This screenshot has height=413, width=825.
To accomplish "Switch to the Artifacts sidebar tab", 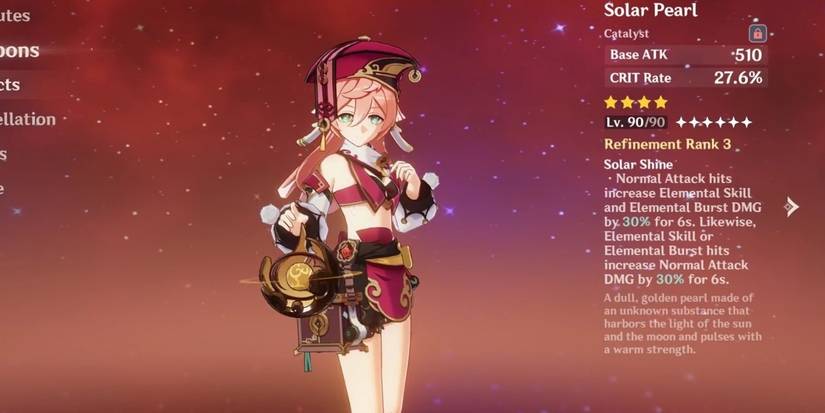I will (10, 85).
